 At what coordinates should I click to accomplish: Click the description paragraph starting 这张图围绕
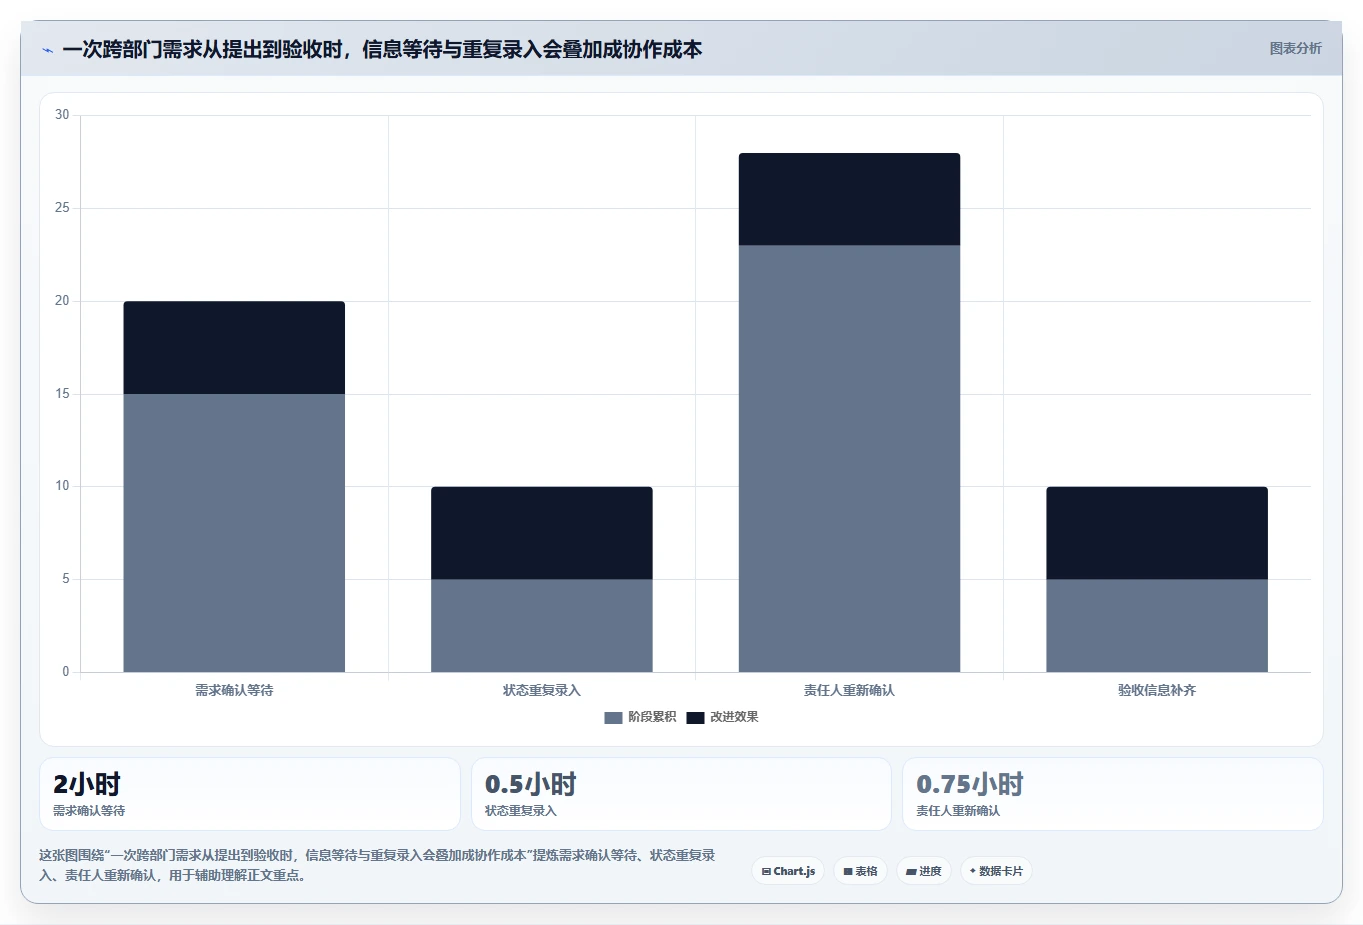378,865
